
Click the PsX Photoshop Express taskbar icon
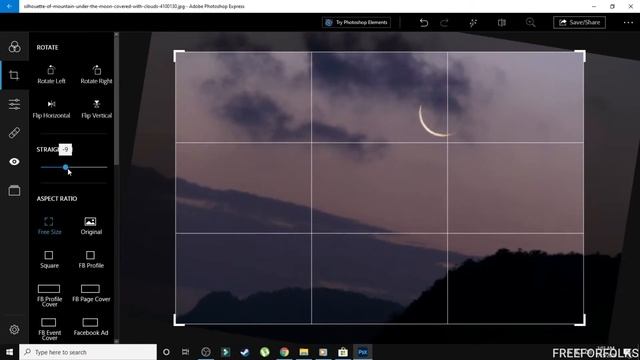pos(362,352)
